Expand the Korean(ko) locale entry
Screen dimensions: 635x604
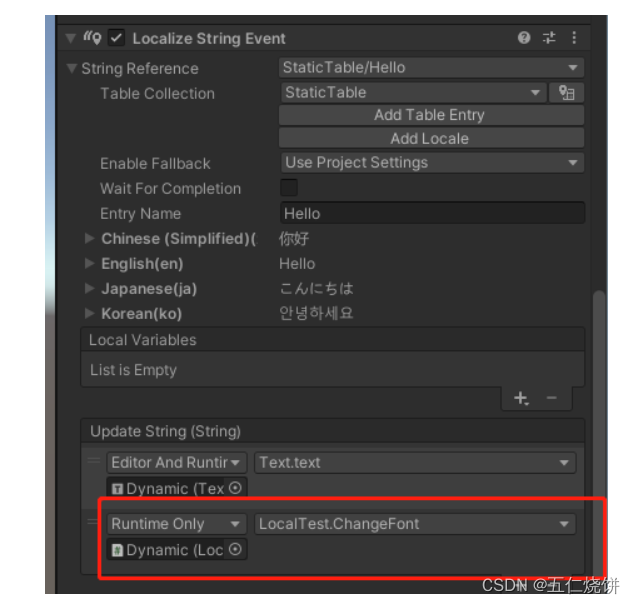click(90, 314)
